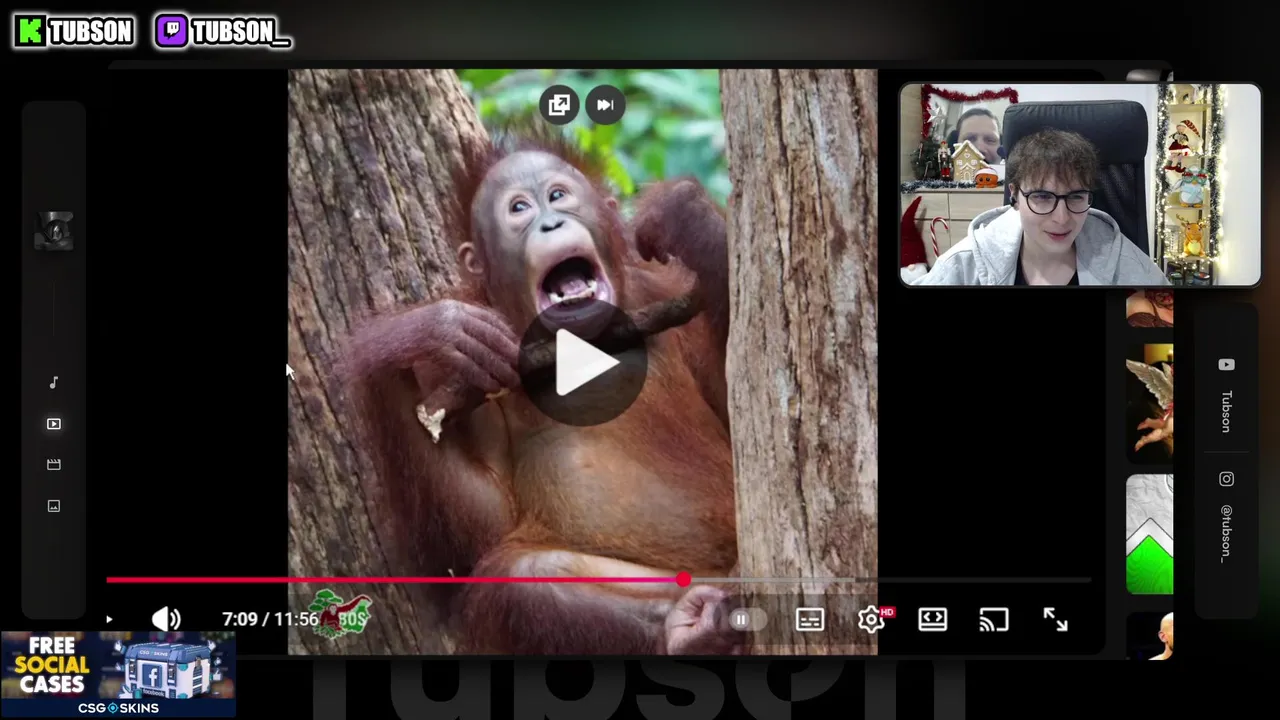
Task: Open the clapperboard sidebar icon
Action: pyautogui.click(x=54, y=465)
